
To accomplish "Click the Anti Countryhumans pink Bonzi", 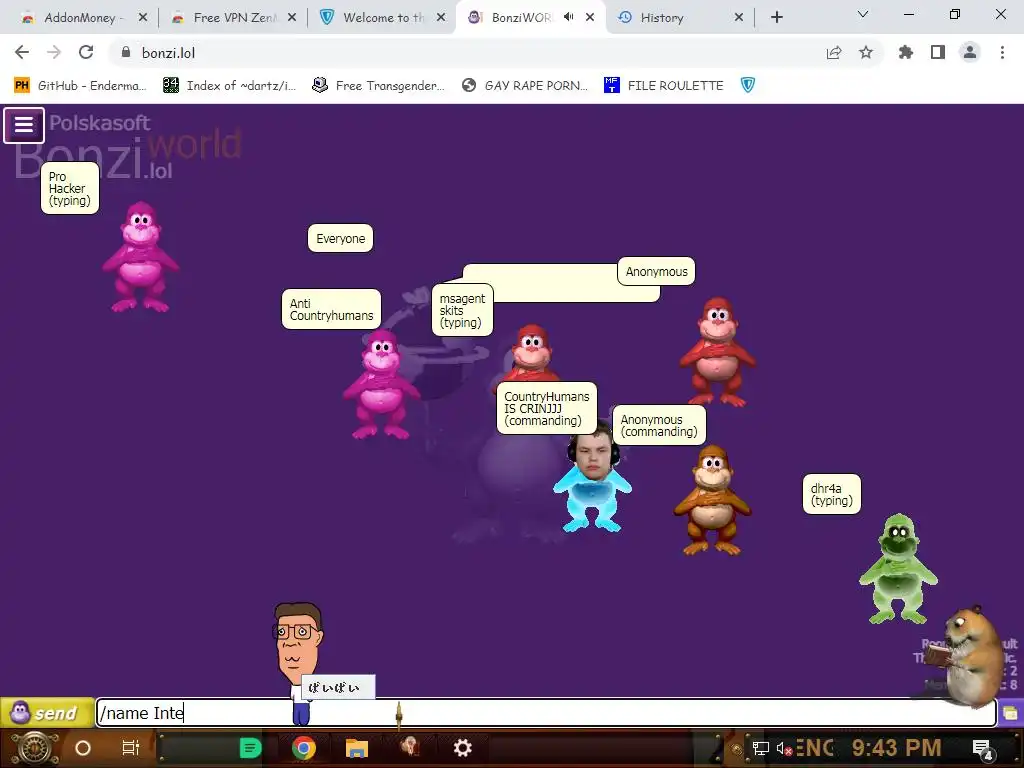I will [x=381, y=383].
